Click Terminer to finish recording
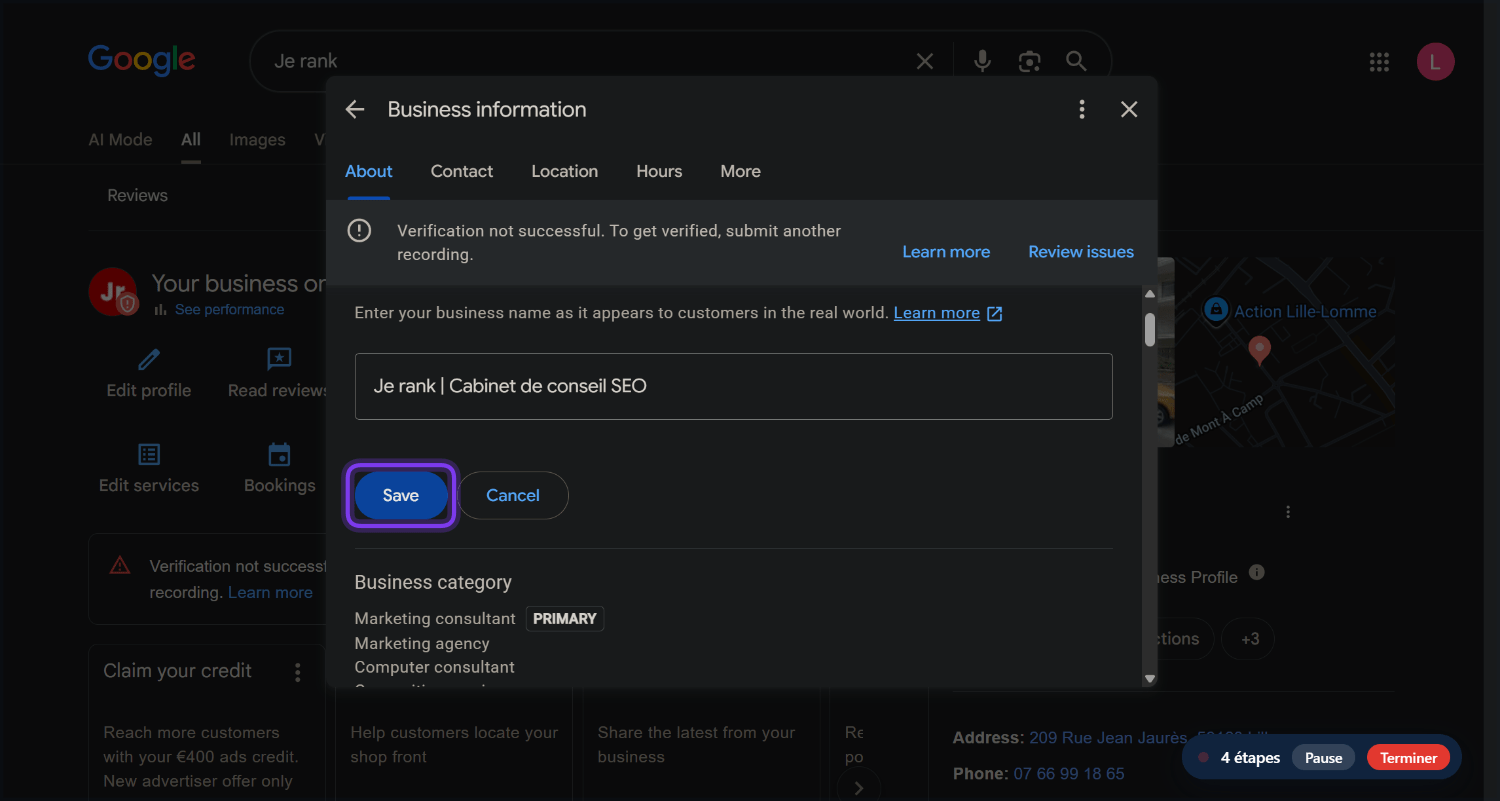Screen dimensions: 1500x801 point(1408,758)
